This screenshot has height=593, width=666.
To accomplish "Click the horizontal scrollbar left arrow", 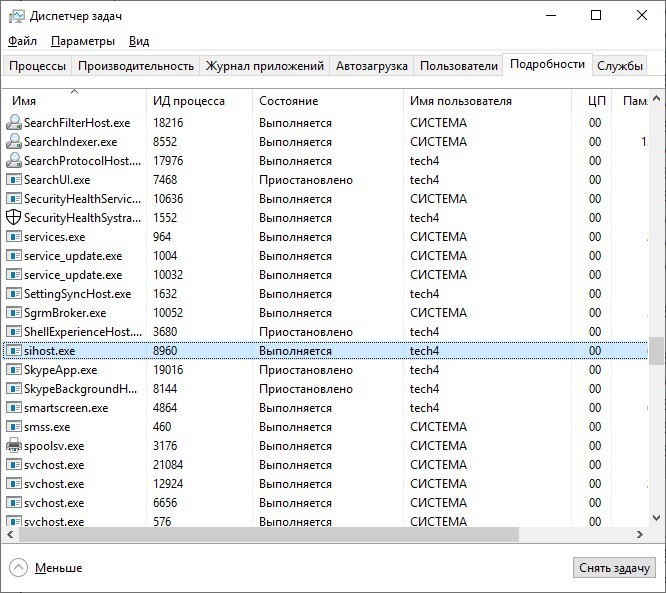I will pyautogui.click(x=11, y=534).
